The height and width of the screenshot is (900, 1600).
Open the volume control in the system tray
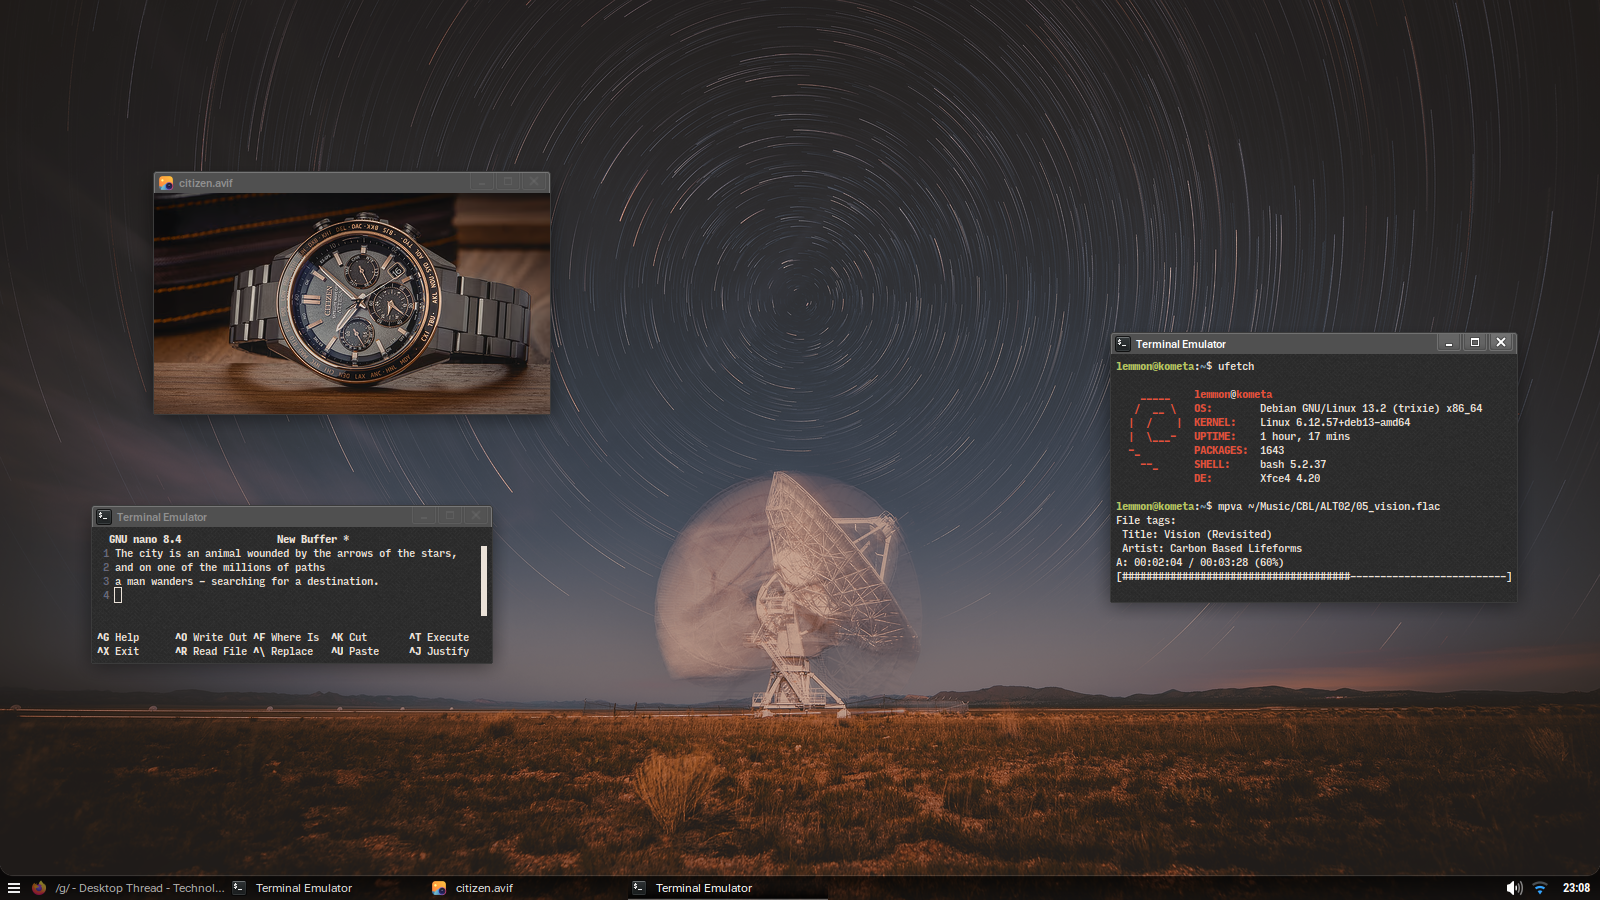click(x=1514, y=888)
